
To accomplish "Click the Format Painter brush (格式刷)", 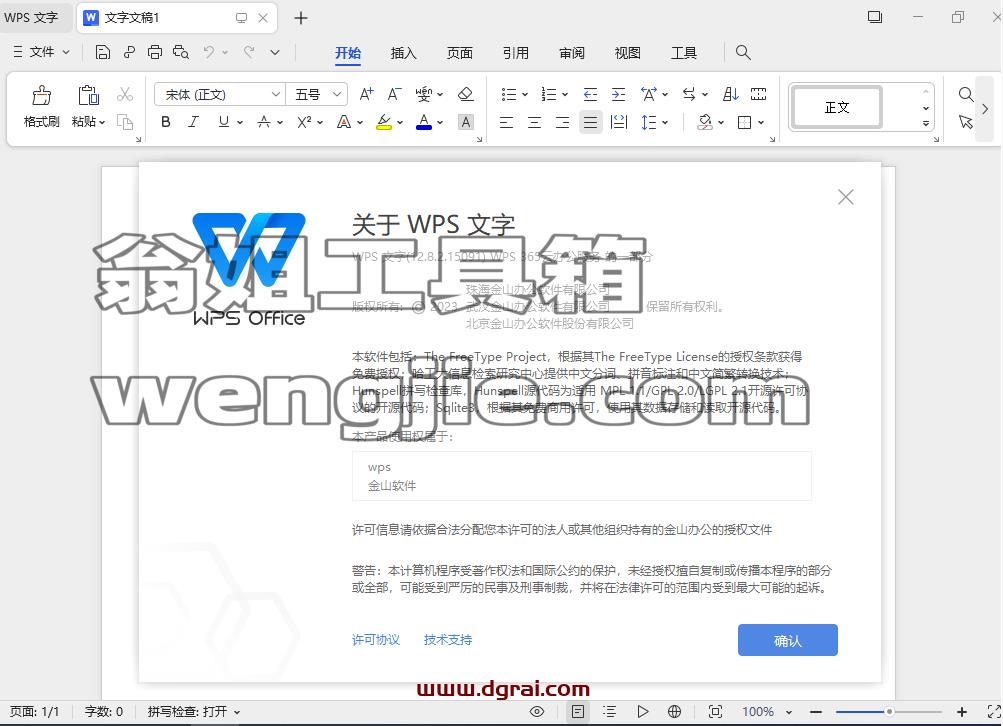I will [x=42, y=95].
